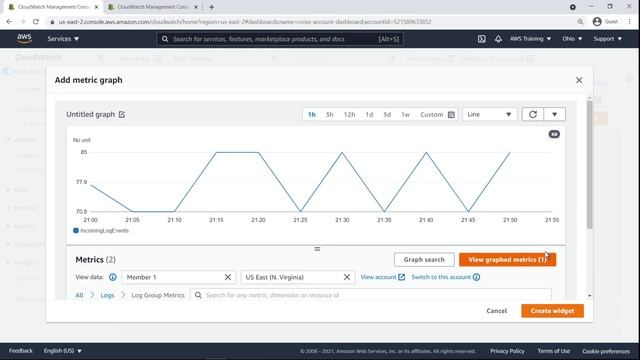Cancel the Add metric graph dialog

(x=497, y=311)
